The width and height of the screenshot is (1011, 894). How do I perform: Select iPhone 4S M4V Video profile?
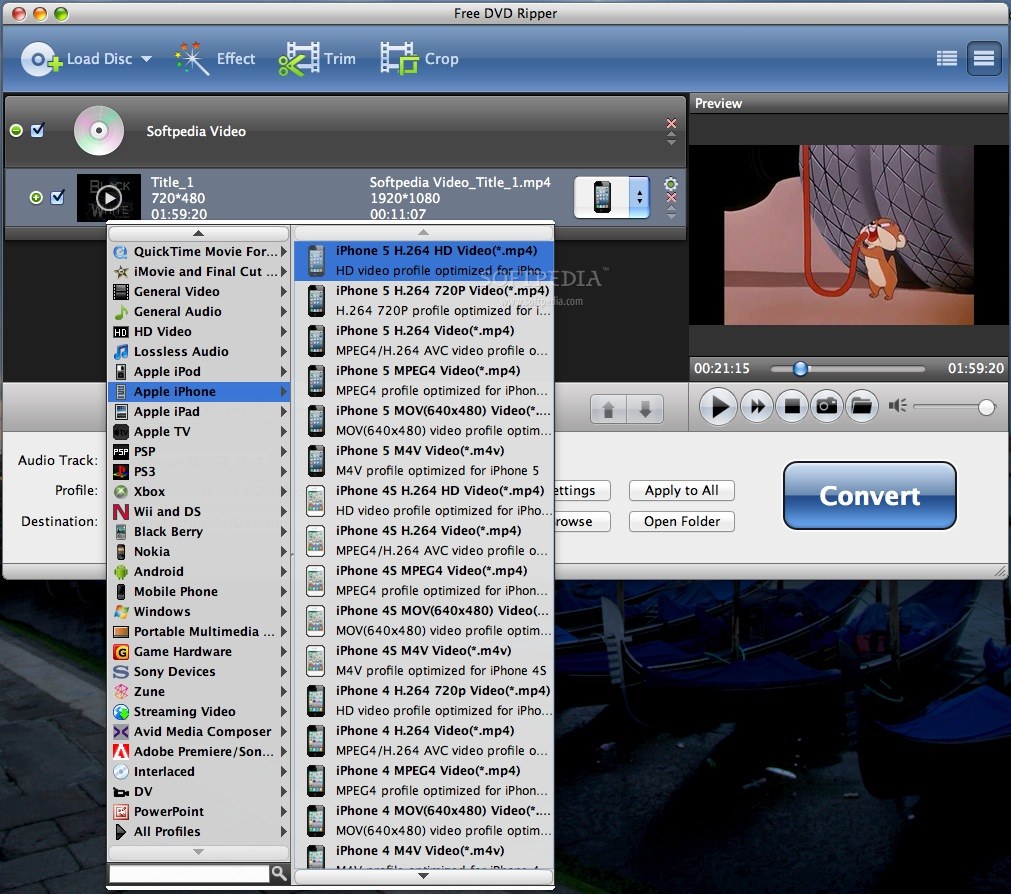coord(424,660)
